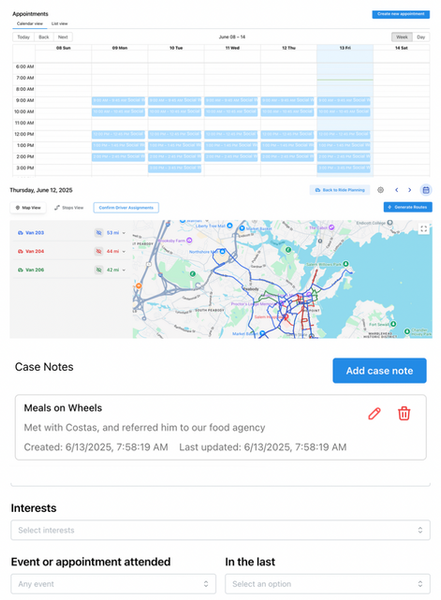Click Salem Willows Park map marker
This screenshot has height=600, width=441.
pyautogui.click(x=346, y=264)
